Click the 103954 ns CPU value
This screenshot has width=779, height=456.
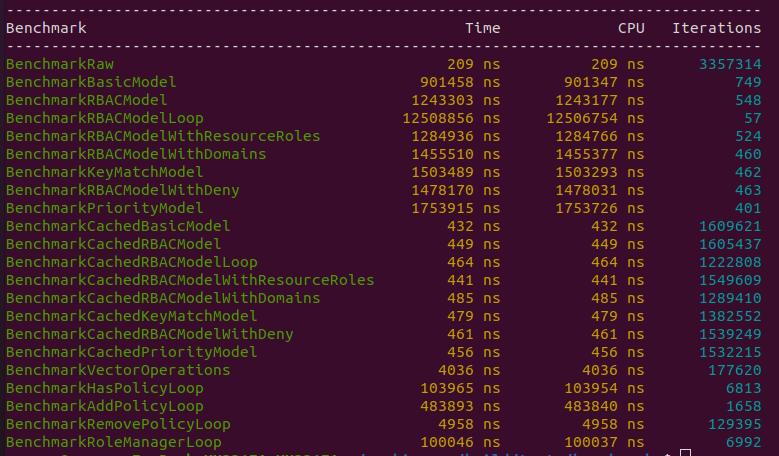(604, 388)
